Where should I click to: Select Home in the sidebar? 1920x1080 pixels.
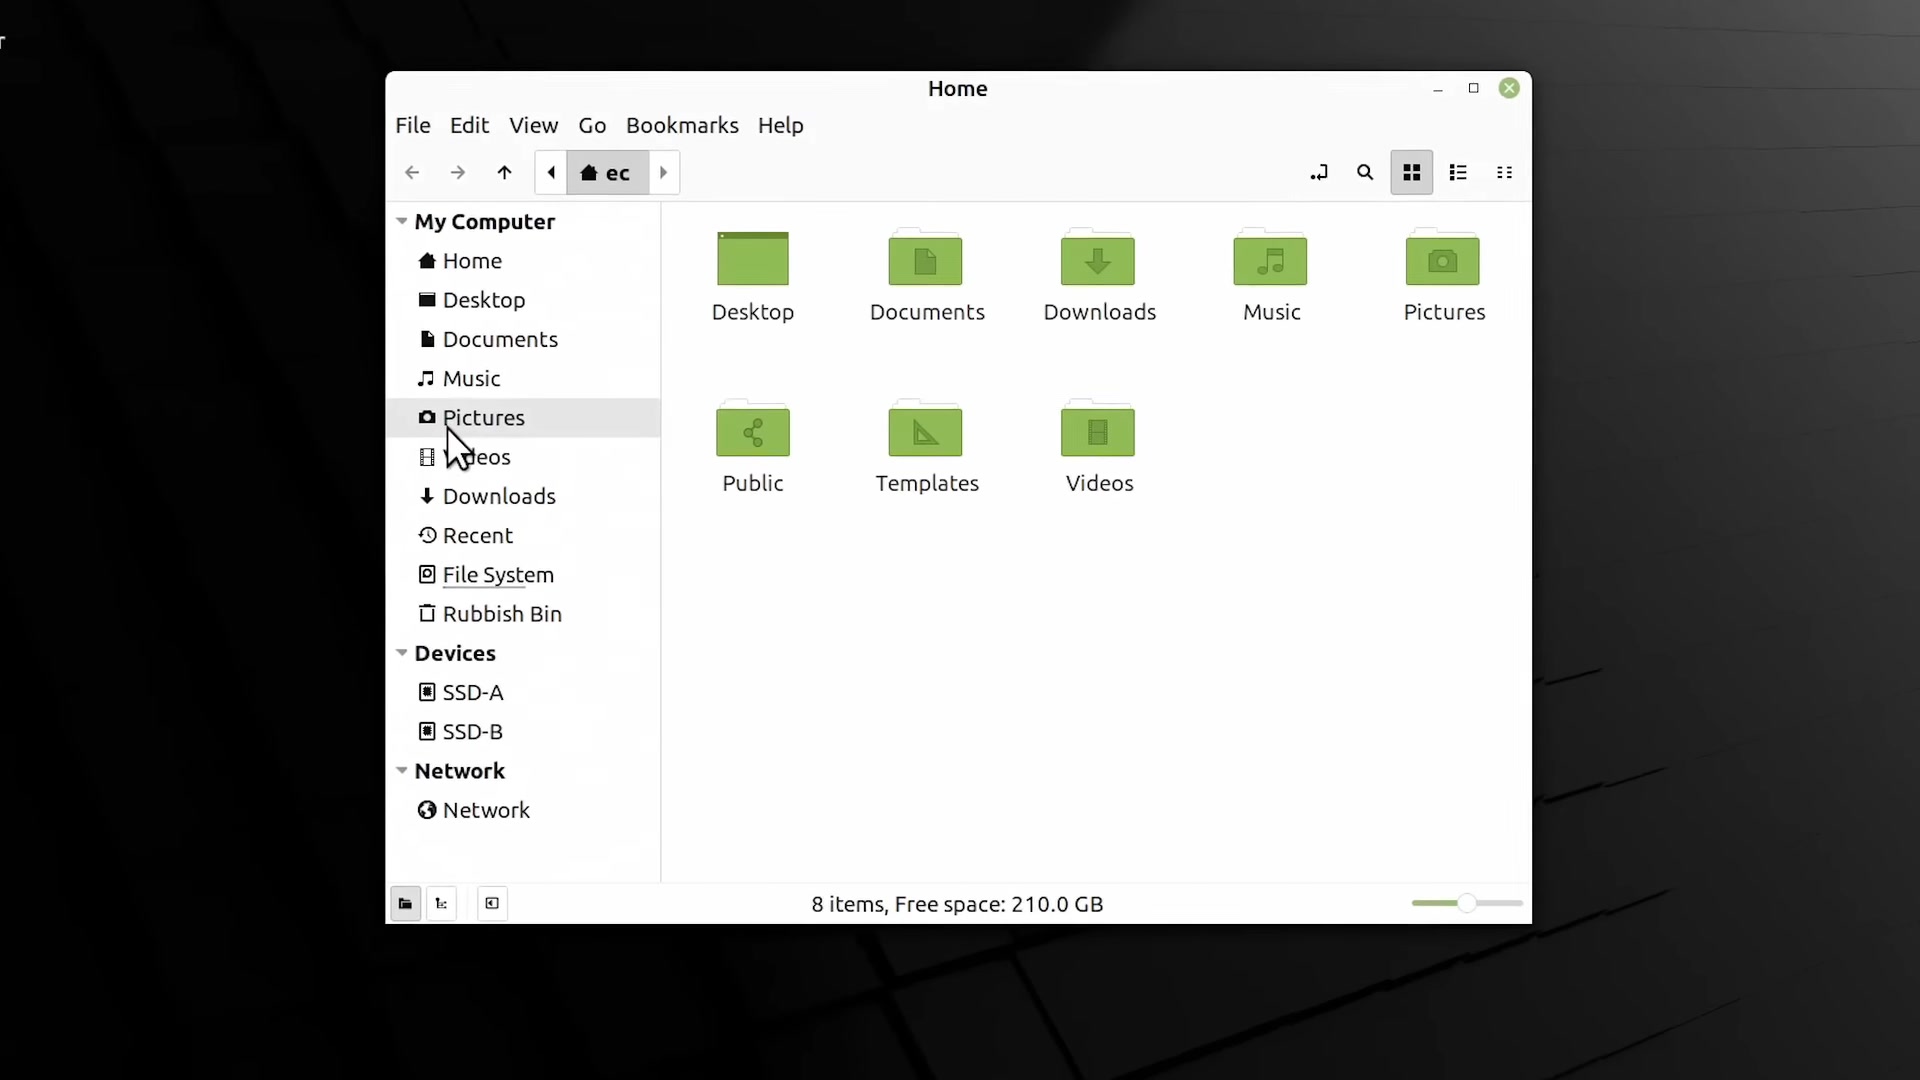pyautogui.click(x=523, y=261)
